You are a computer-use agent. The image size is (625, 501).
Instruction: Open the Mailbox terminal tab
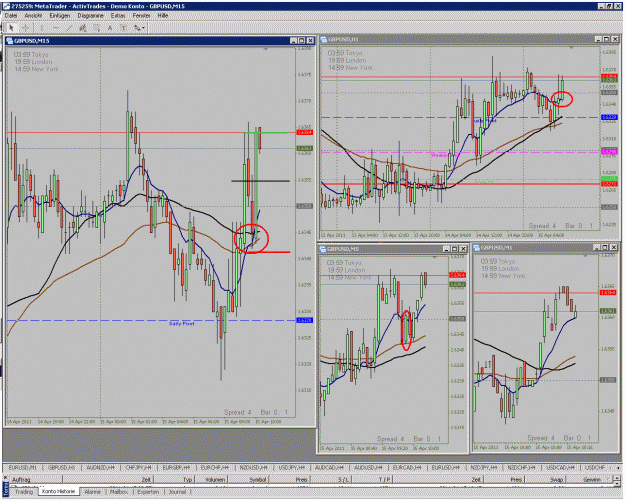coord(118,492)
